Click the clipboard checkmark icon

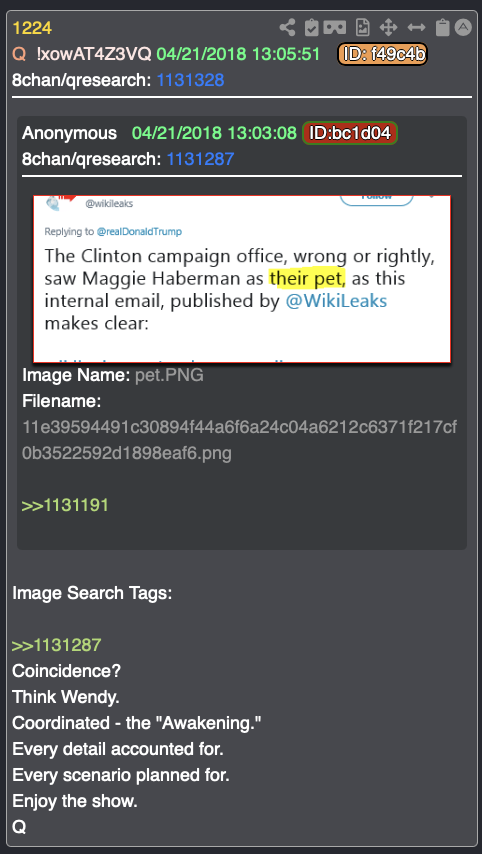tap(312, 27)
